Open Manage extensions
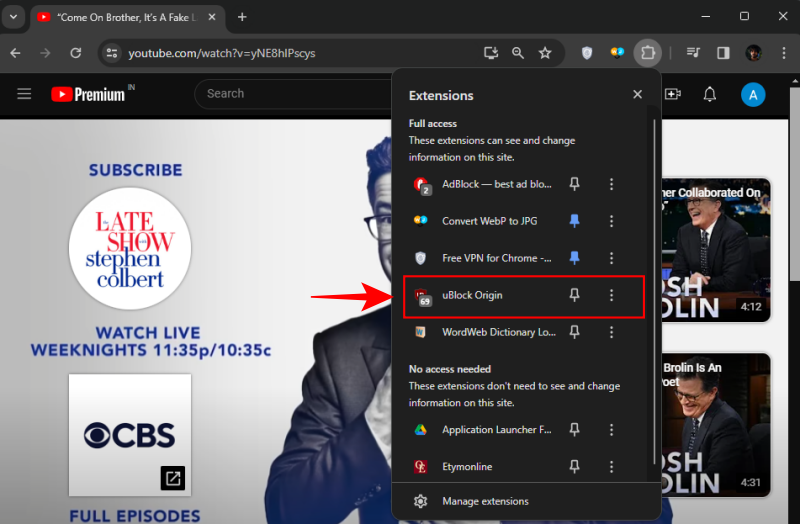 [x=526, y=501]
